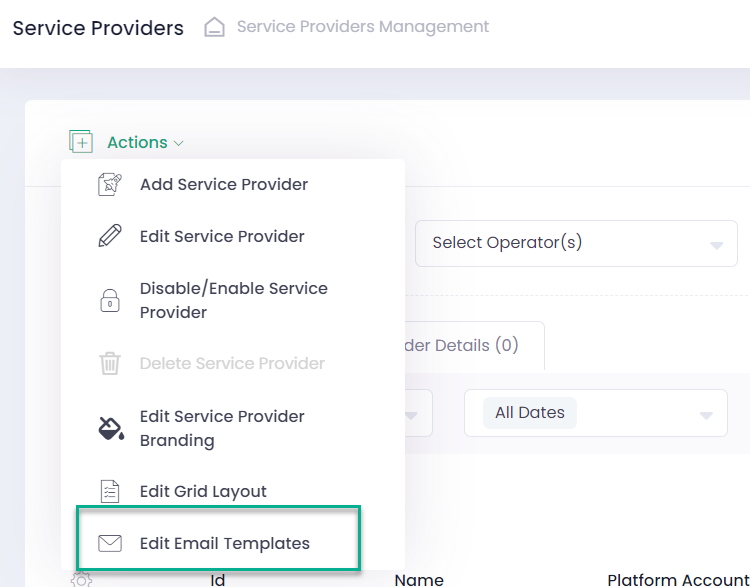Open the Service Providers Management breadcrumb link
The image size is (750, 587).
point(363,27)
